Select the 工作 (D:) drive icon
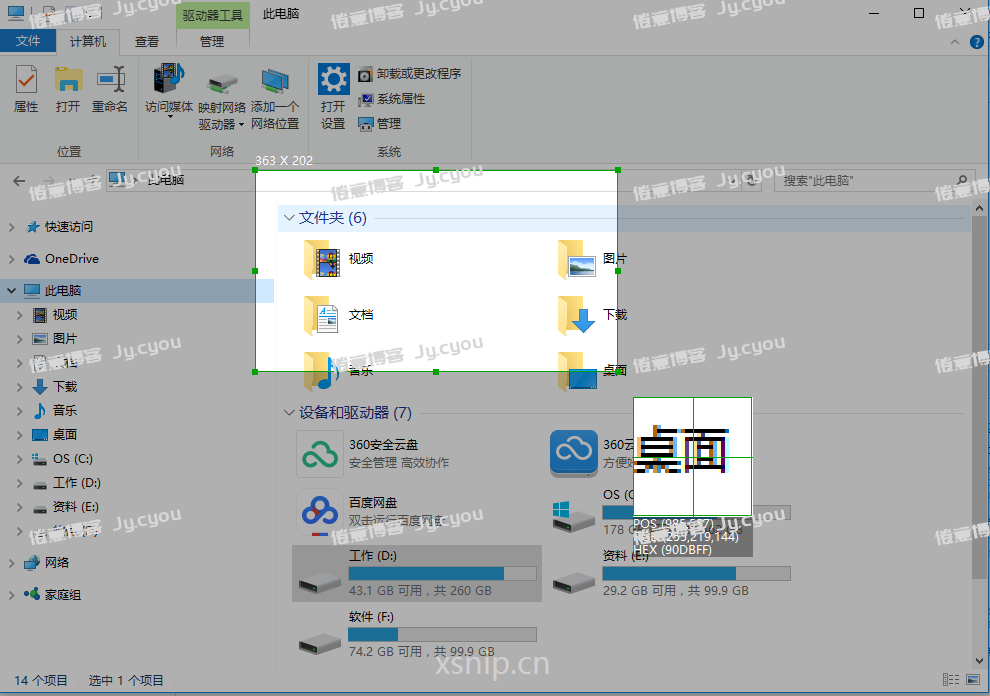Screen dimensions: 990x696 [x=319, y=582]
